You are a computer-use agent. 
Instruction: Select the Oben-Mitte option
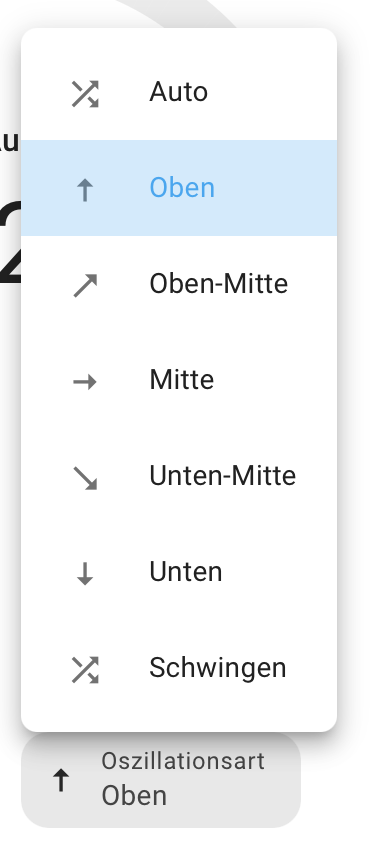click(x=179, y=284)
